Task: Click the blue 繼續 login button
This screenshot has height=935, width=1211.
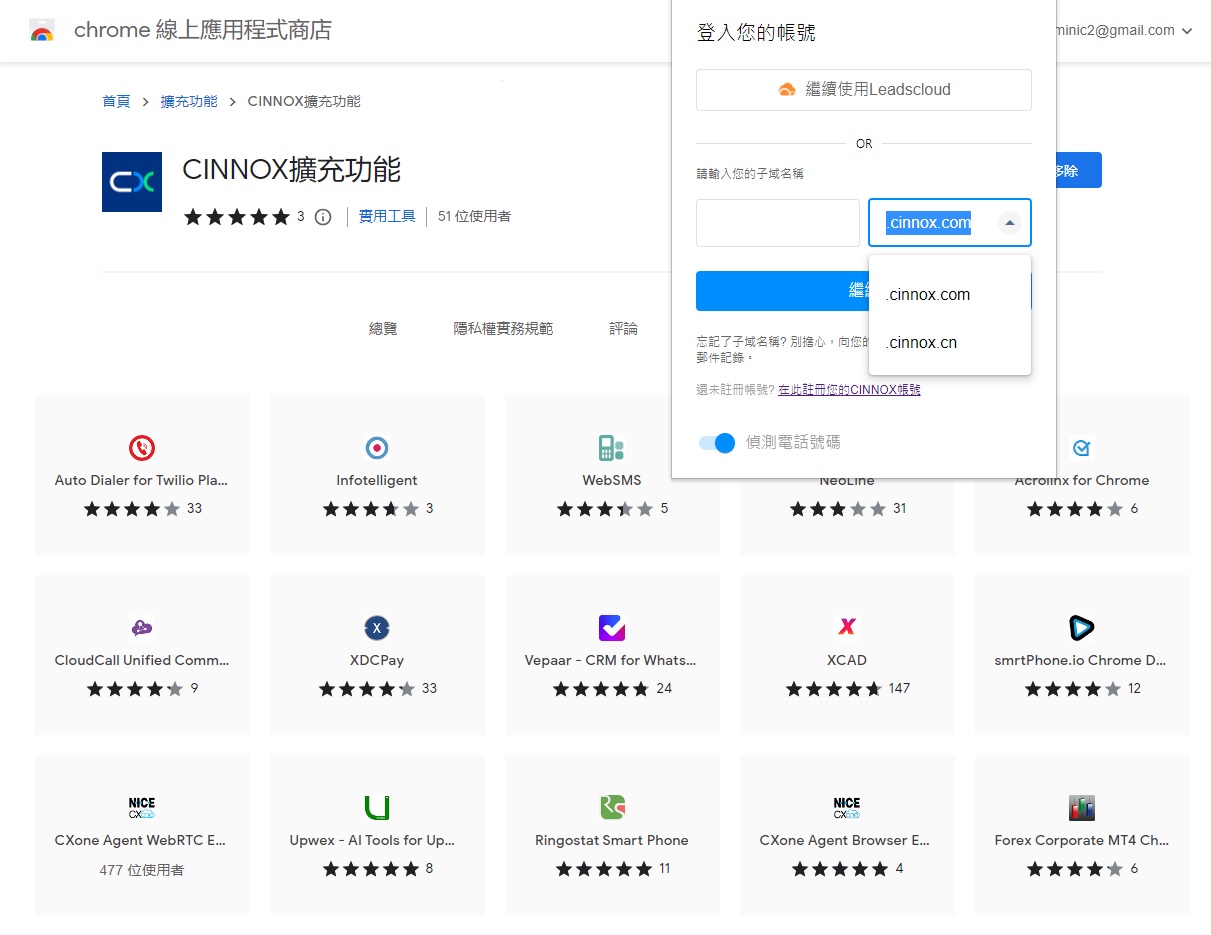Action: [x=782, y=291]
